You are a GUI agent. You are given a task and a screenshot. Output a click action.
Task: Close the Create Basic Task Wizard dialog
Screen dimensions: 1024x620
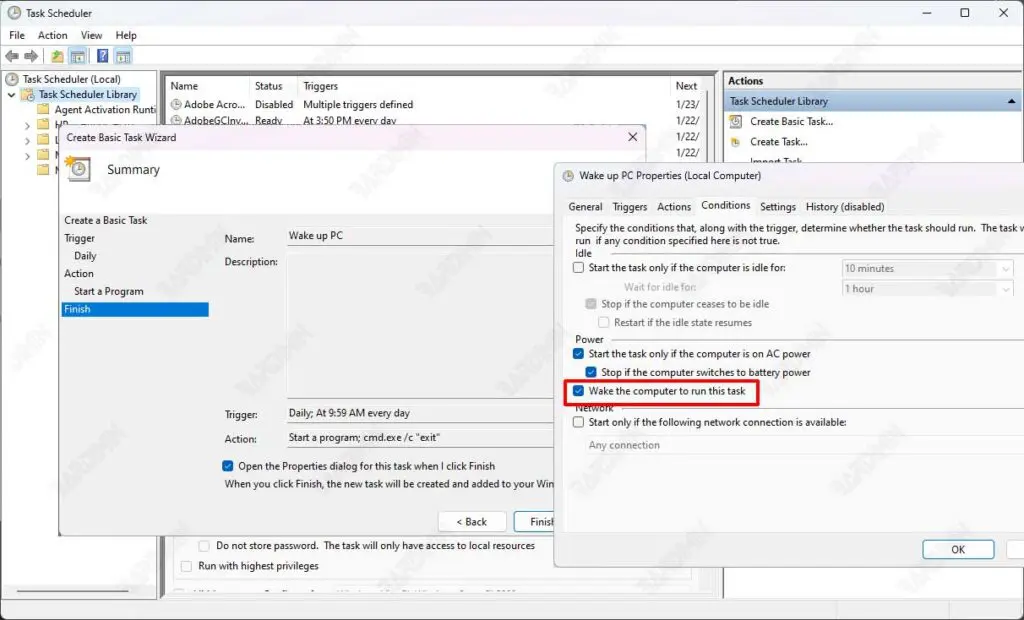click(x=632, y=137)
